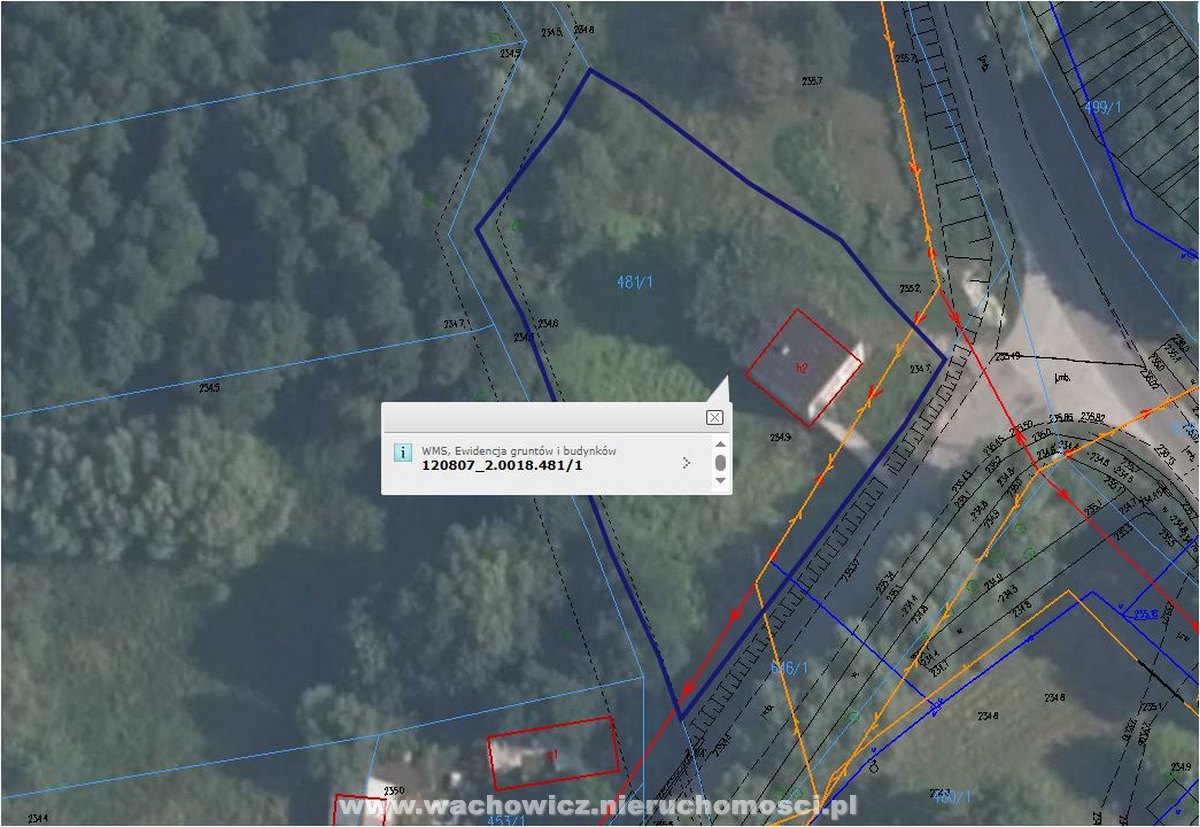Screen dimensions: 1200x827
Task: Click the 481/1 parcel label on map
Action: point(635,283)
